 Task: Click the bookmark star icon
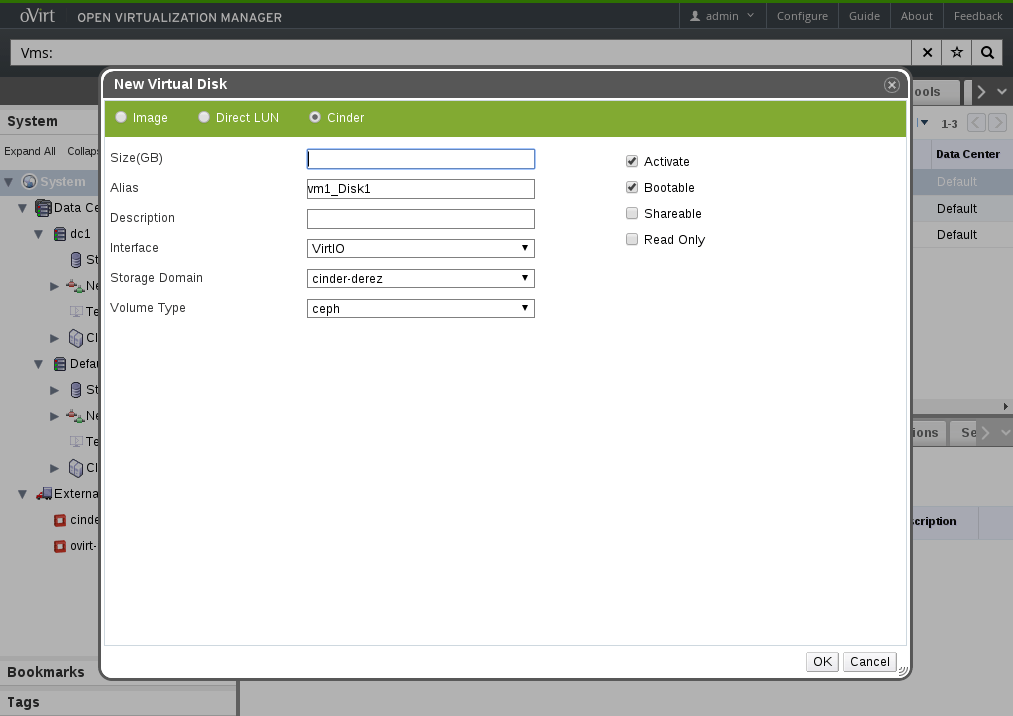click(957, 53)
